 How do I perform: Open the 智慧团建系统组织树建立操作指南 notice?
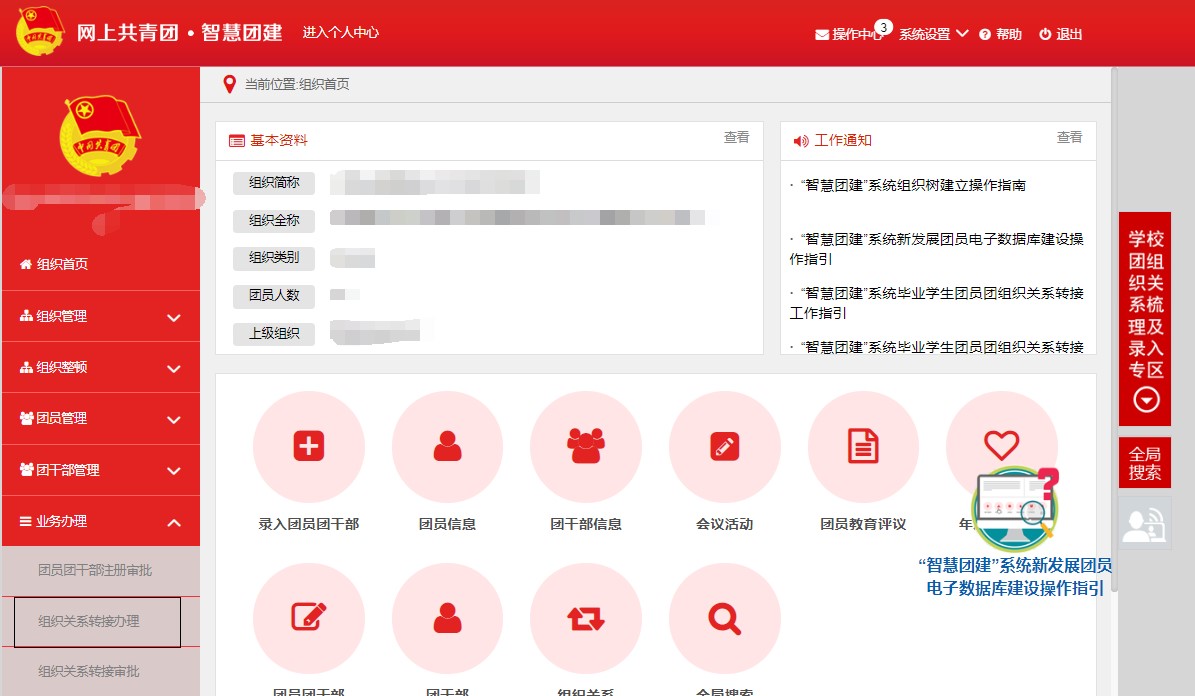click(913, 186)
